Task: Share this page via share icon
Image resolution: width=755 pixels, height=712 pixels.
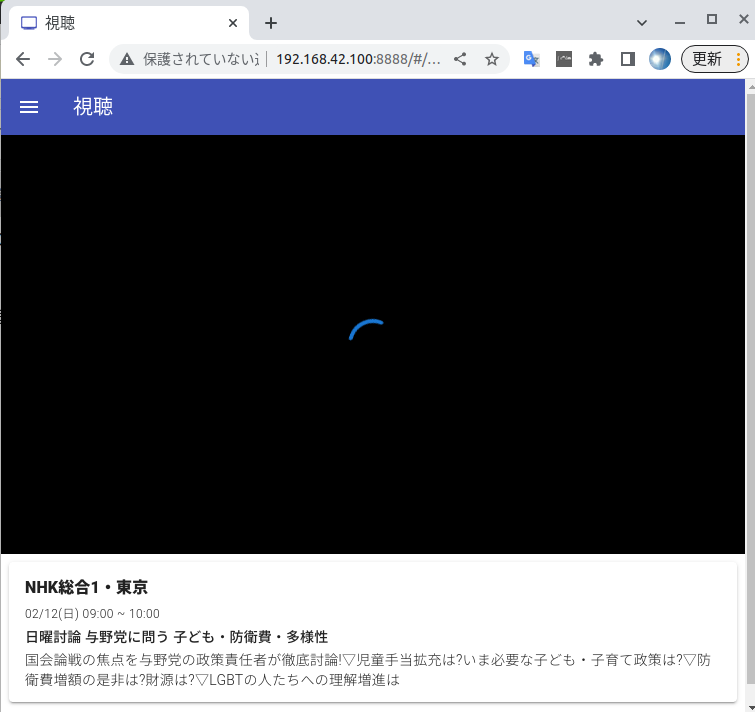Action: pyautogui.click(x=460, y=59)
